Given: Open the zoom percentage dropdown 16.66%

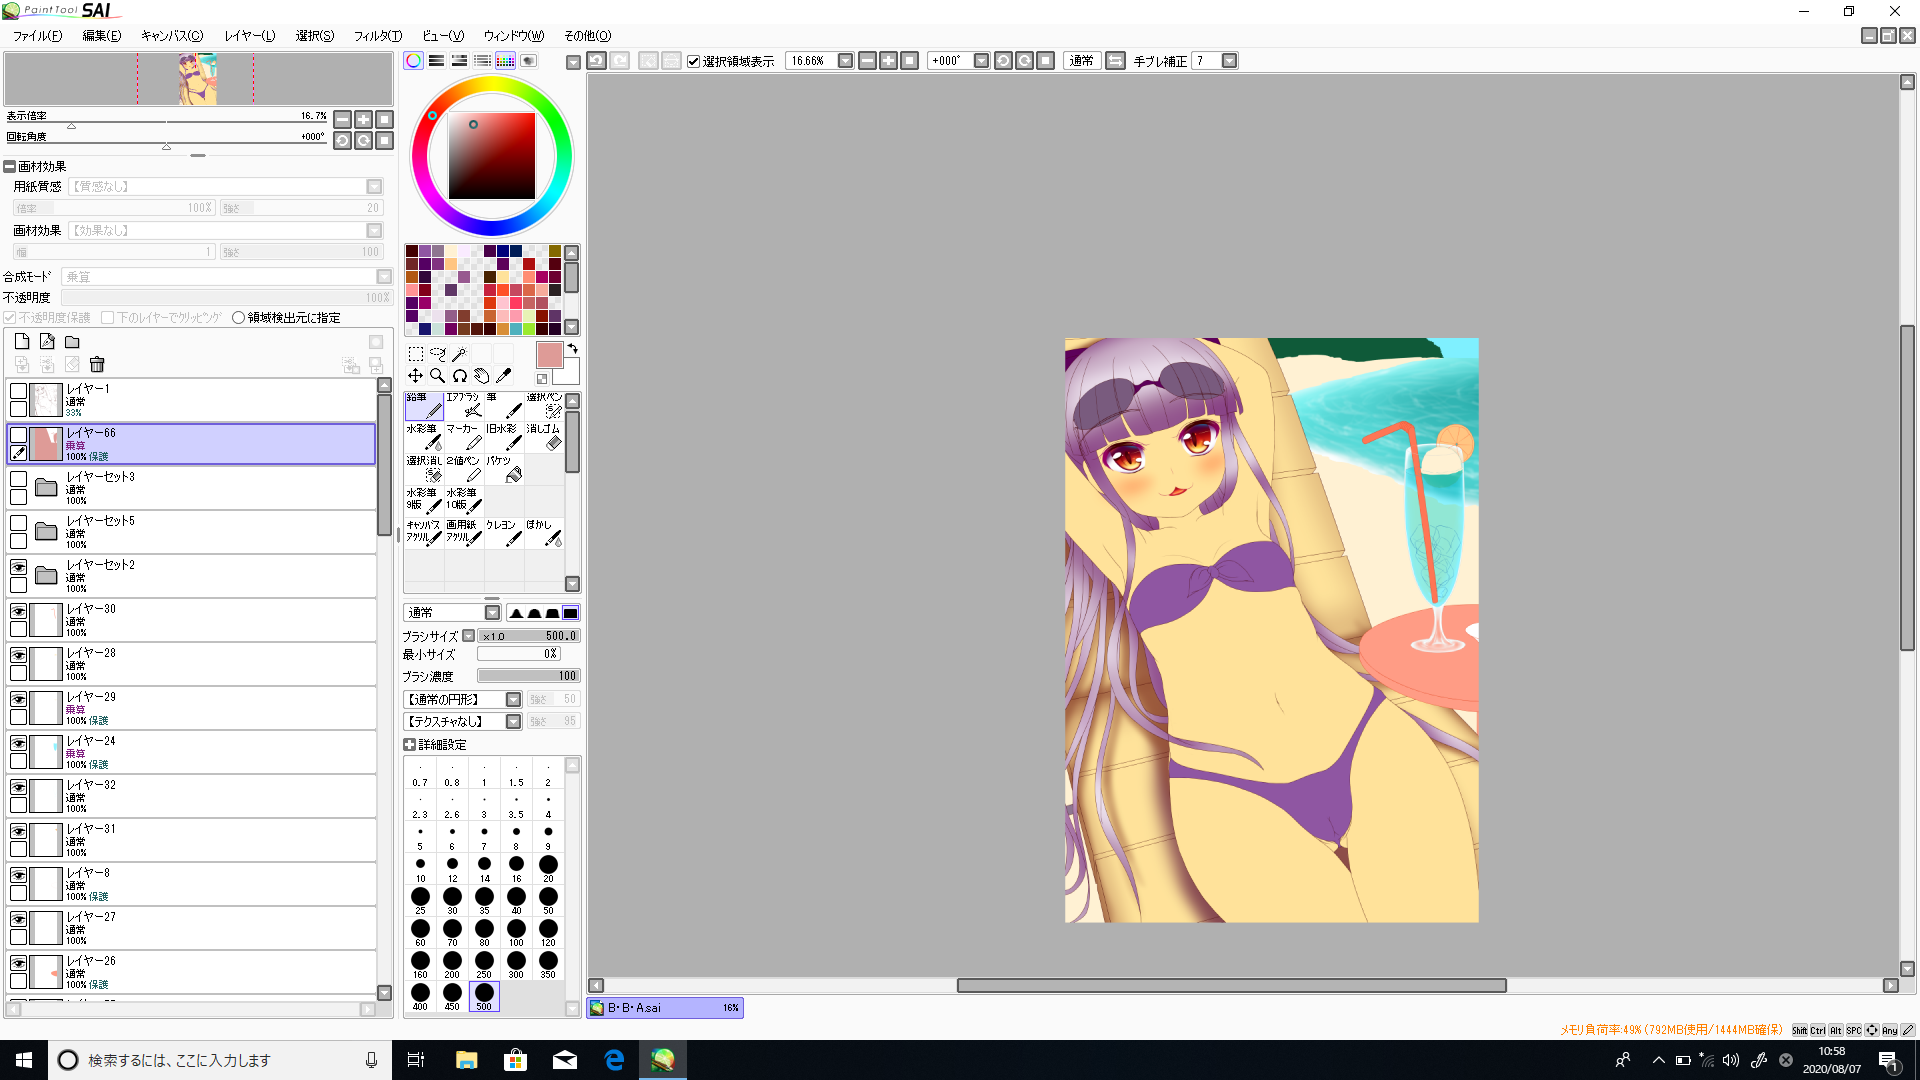Looking at the screenshot, I should tap(845, 61).
